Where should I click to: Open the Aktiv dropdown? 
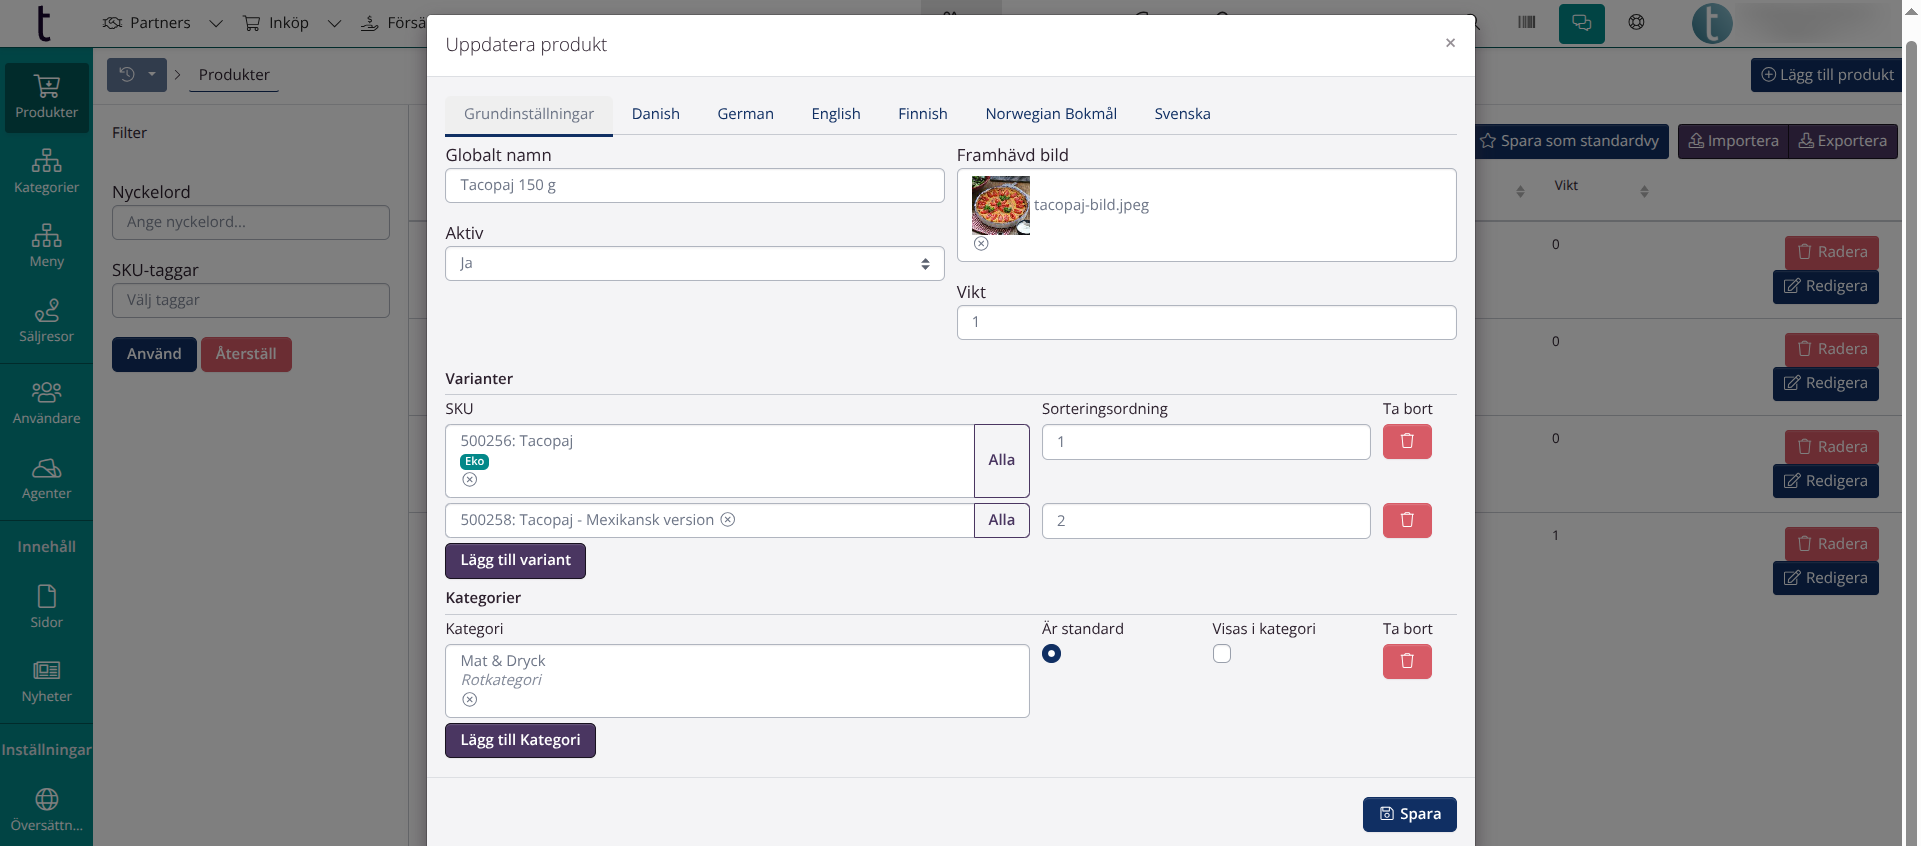[695, 264]
